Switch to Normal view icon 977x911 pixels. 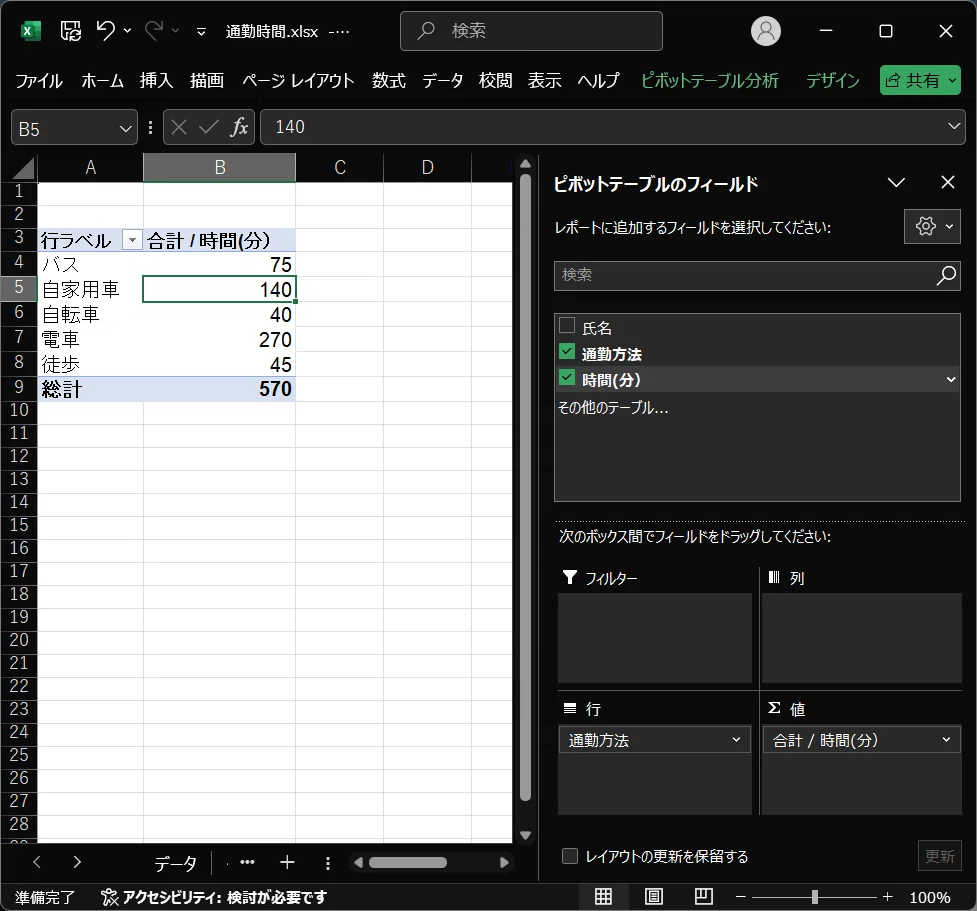pos(603,897)
